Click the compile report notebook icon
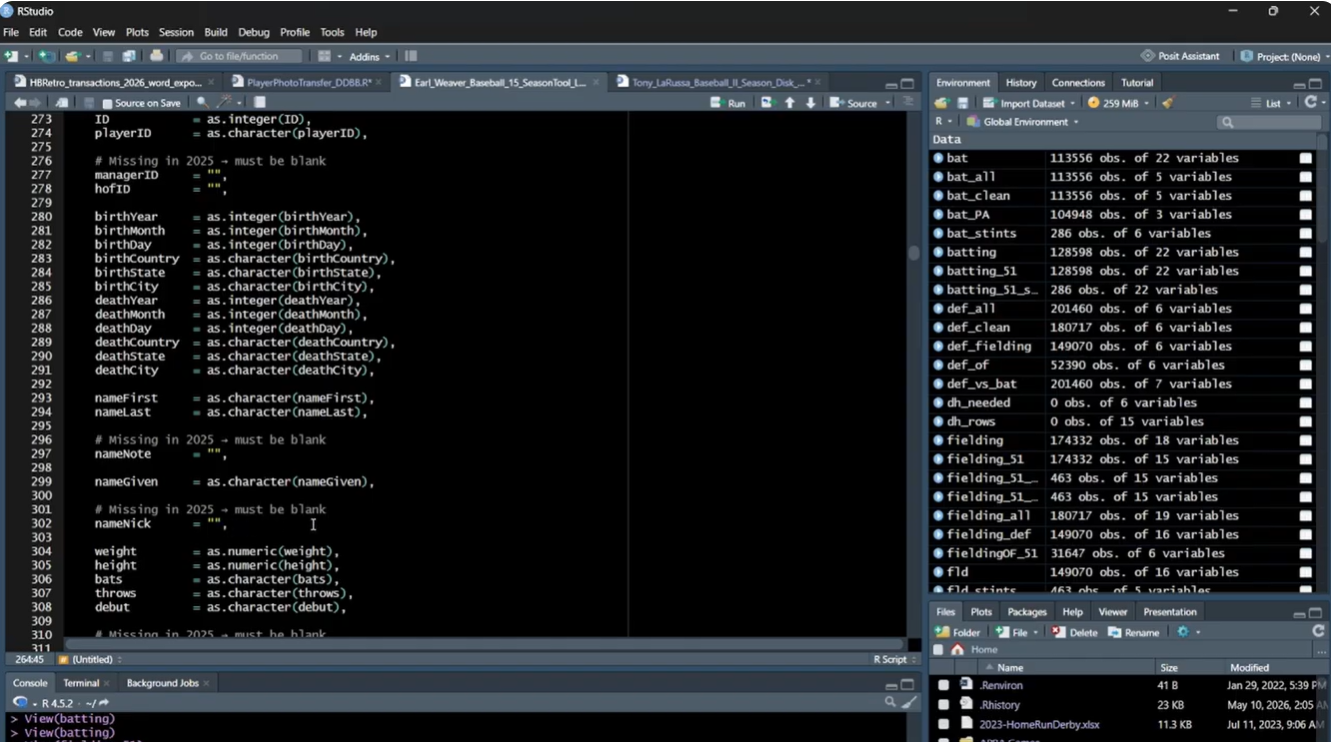The height and width of the screenshot is (742, 1331). coord(260,103)
